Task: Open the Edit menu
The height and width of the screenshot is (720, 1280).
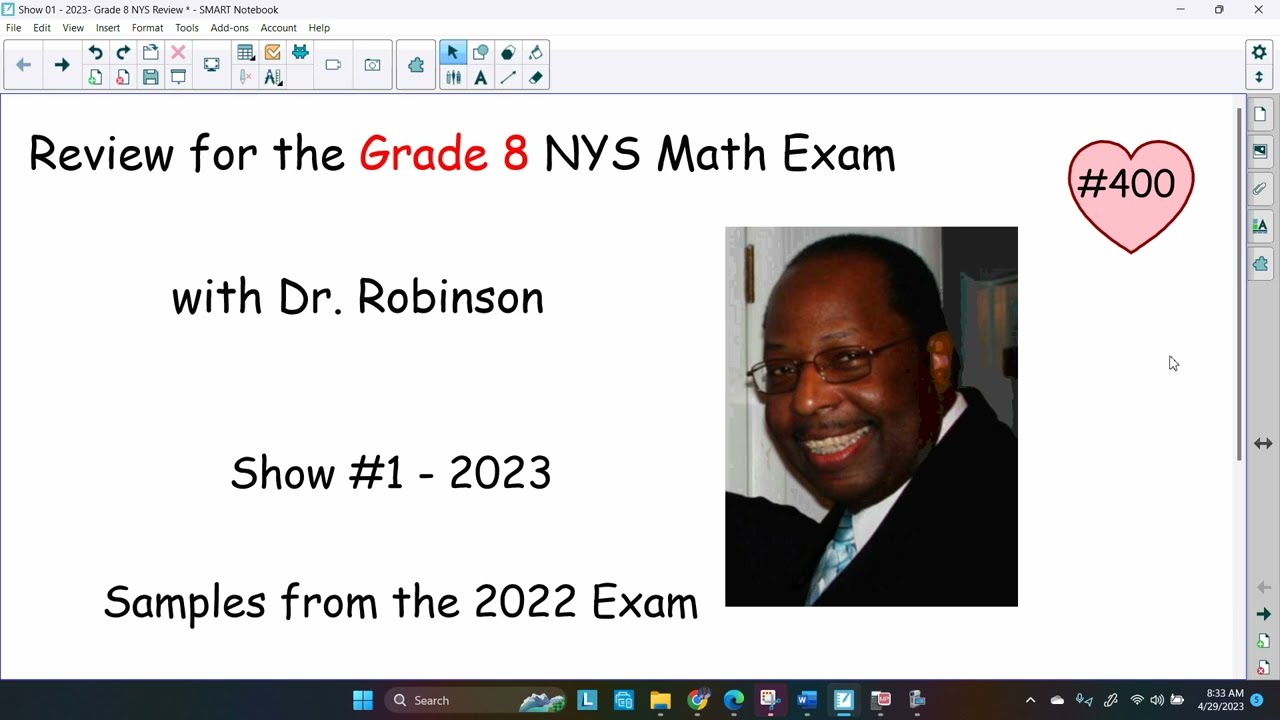Action: 42,28
